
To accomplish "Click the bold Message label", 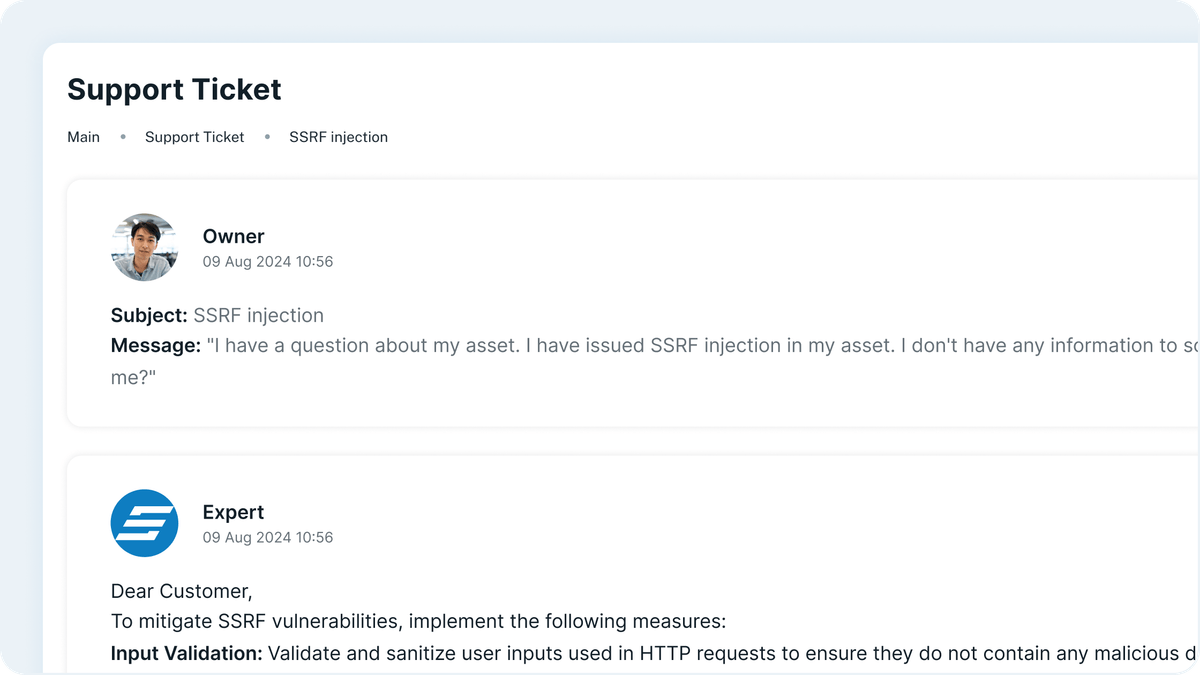I will pyautogui.click(x=156, y=346).
